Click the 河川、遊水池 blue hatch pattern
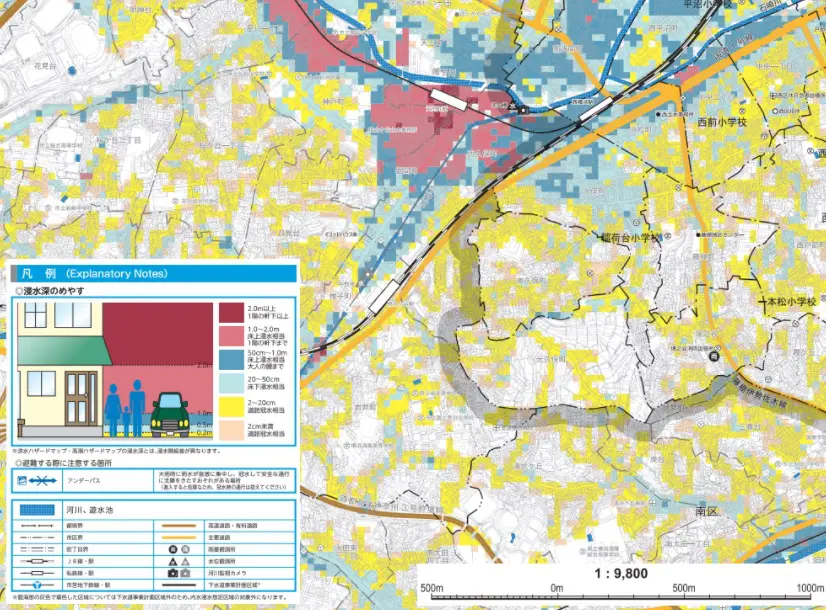The image size is (826, 610). point(37,509)
